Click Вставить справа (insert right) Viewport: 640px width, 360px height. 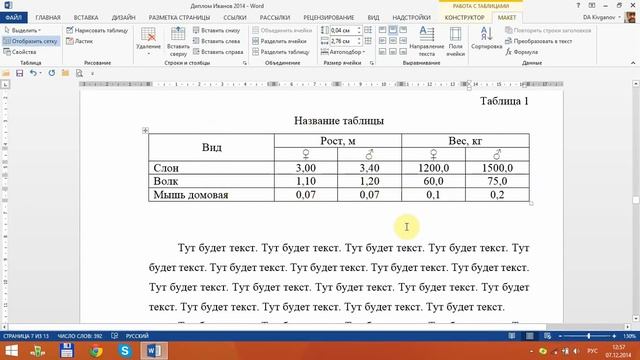pos(218,52)
